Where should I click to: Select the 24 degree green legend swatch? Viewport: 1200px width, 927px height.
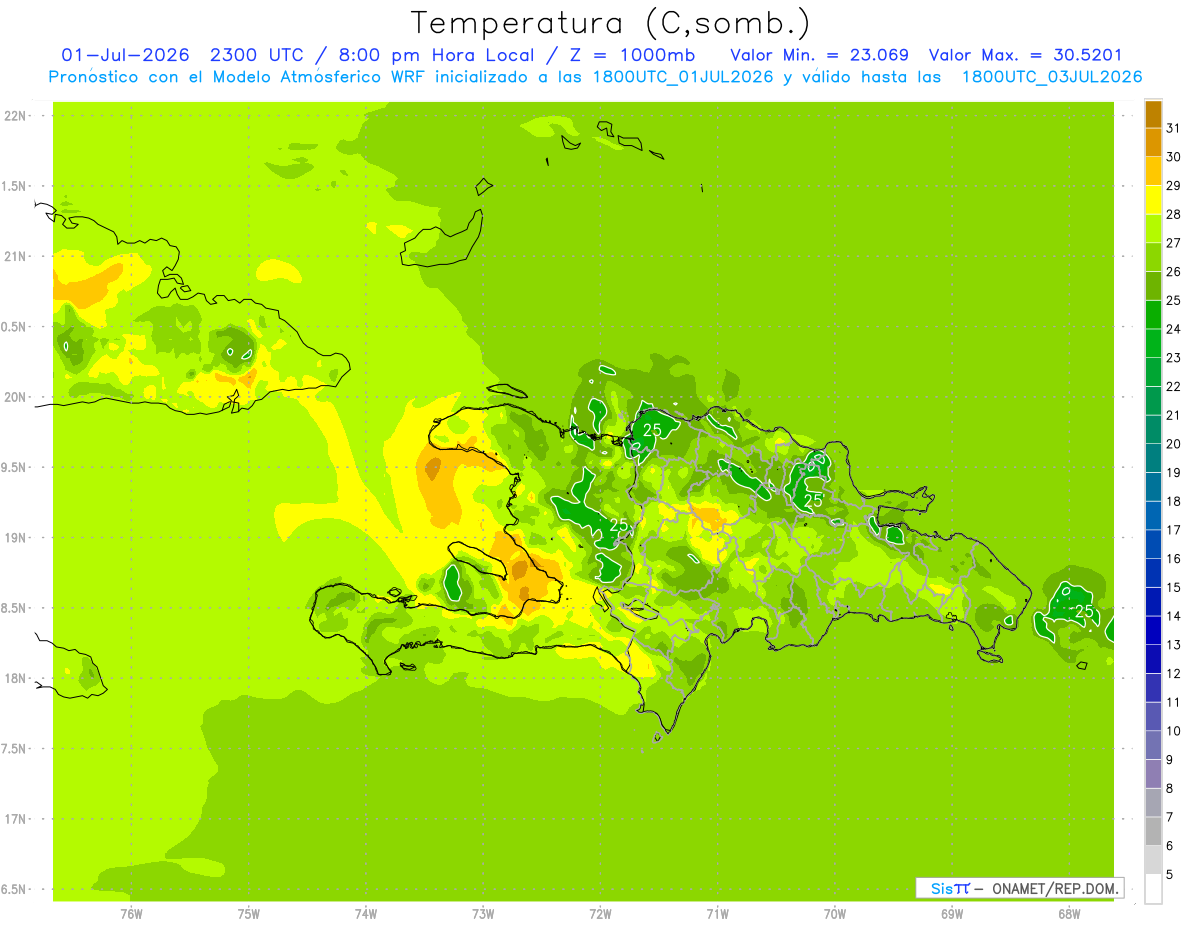pos(1153,314)
